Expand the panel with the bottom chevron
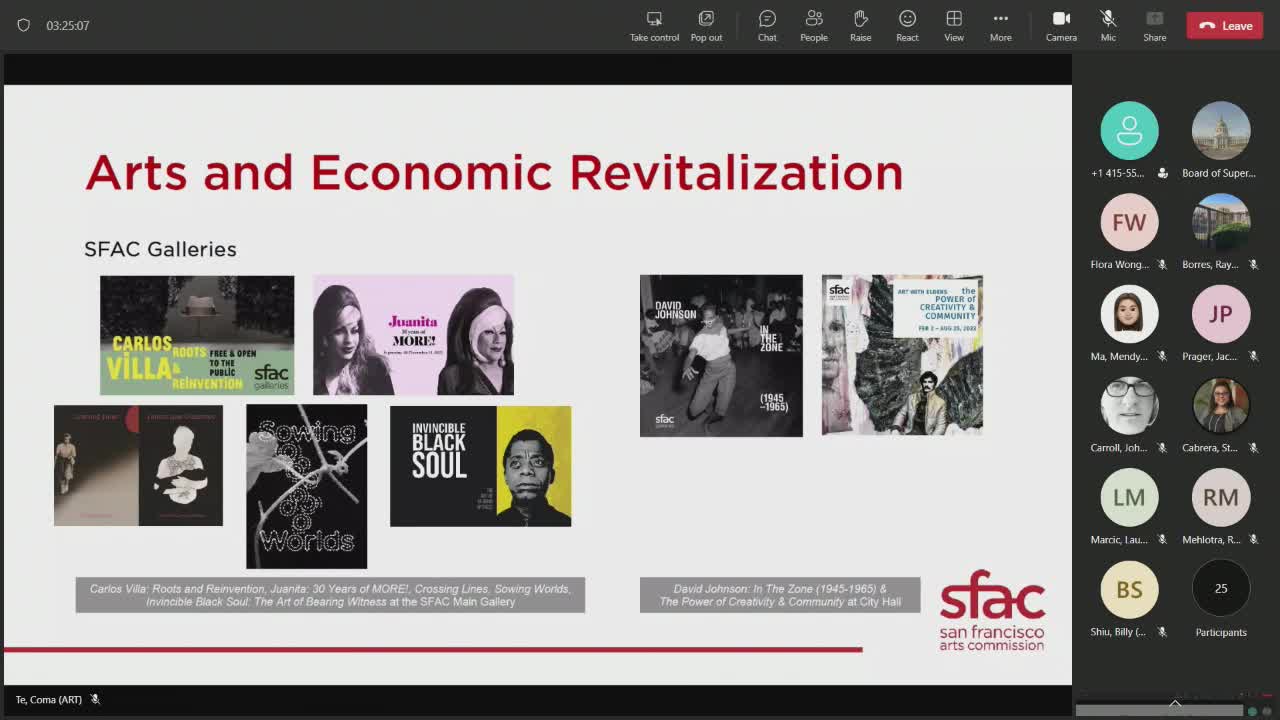1280x720 pixels. pos(1175,704)
